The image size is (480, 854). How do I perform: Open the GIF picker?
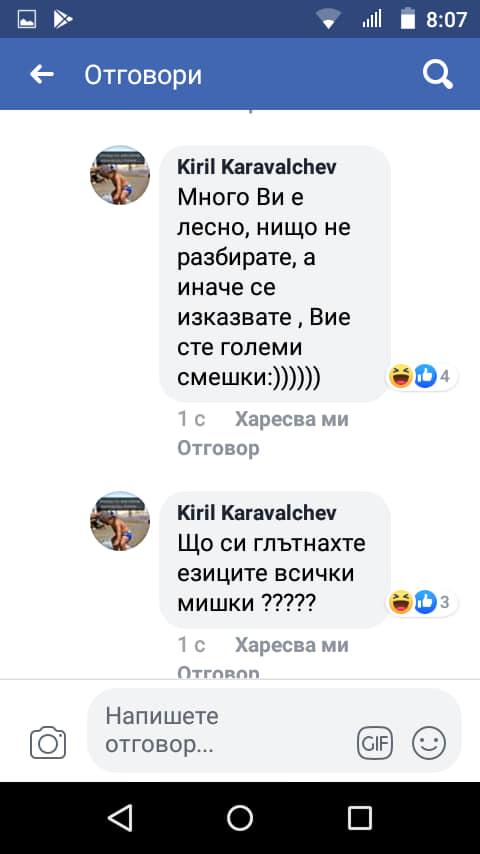pyautogui.click(x=375, y=743)
